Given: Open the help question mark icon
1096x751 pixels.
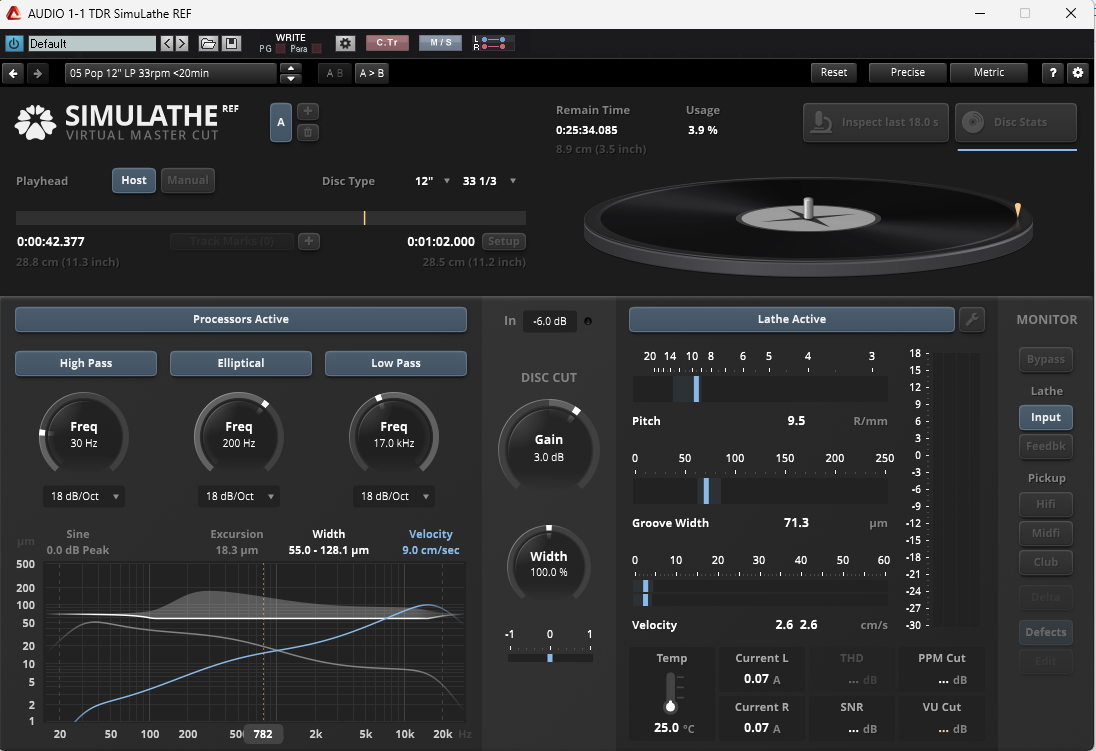Looking at the screenshot, I should click(1052, 73).
